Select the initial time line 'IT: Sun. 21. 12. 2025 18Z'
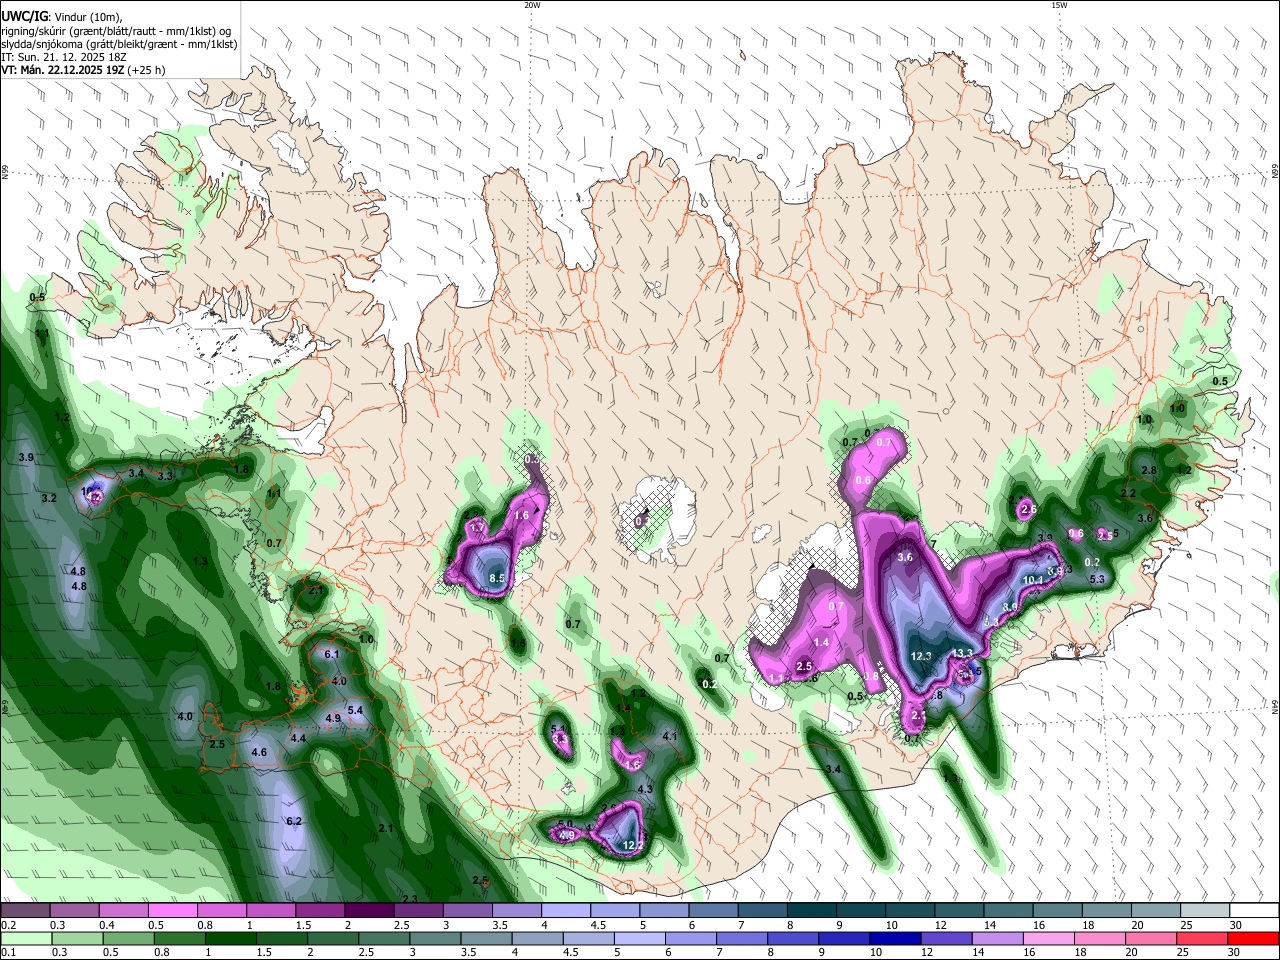 tap(63, 57)
